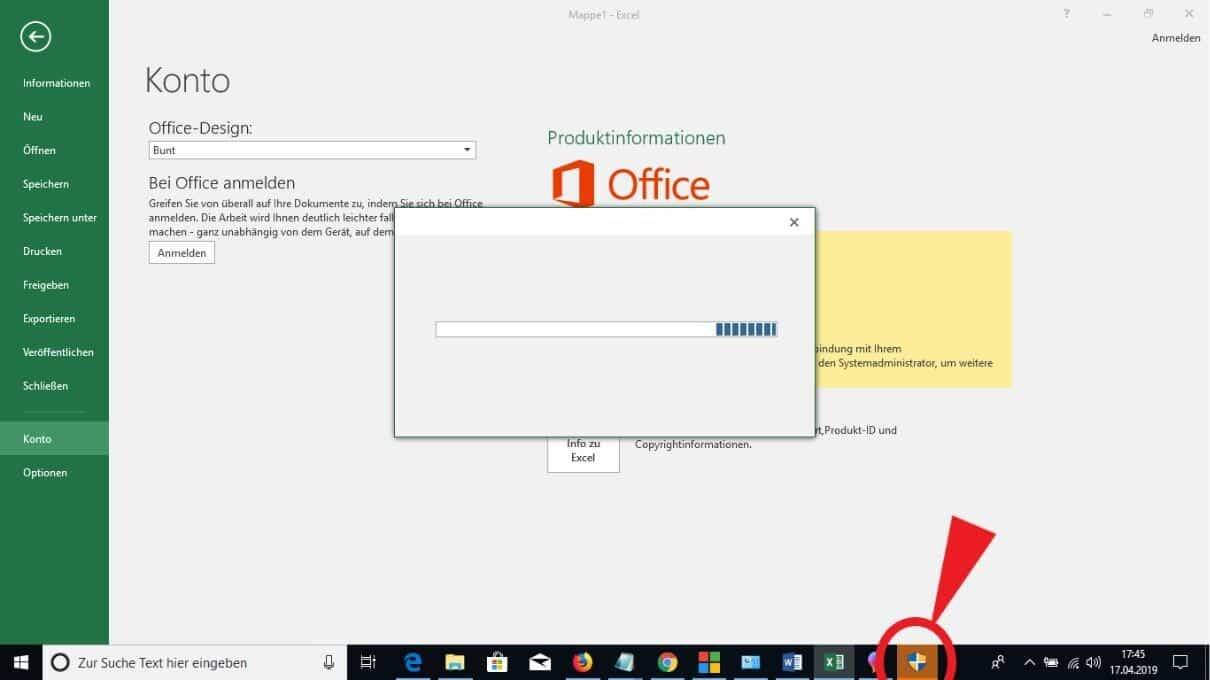The height and width of the screenshot is (680, 1210).
Task: Click the Anmelden button under Bei Office anmelden
Action: coord(181,253)
